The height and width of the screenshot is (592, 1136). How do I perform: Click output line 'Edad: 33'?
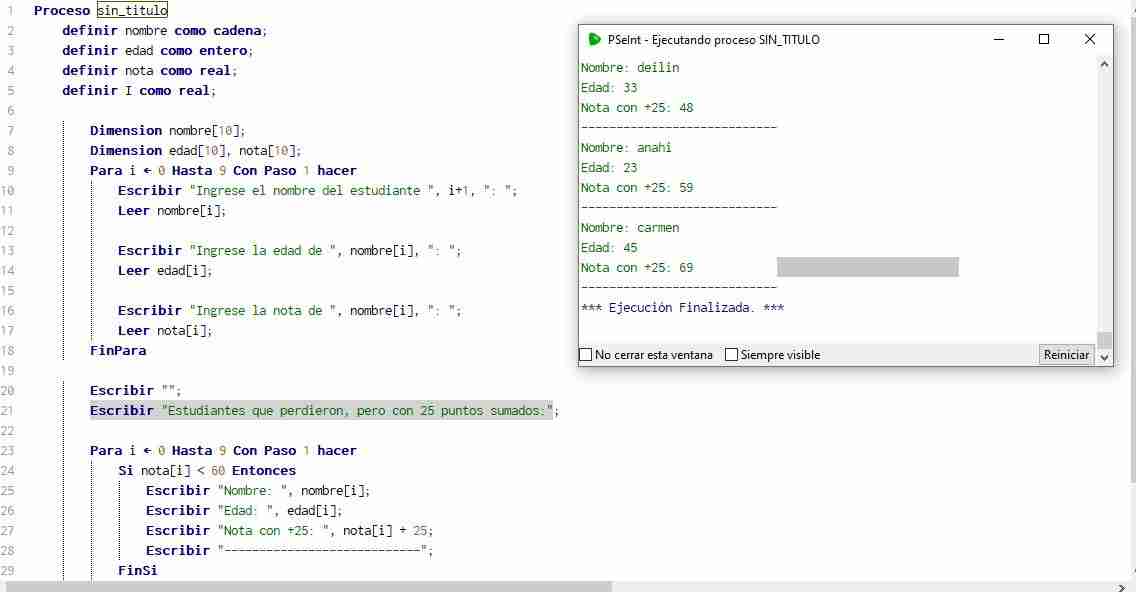[609, 88]
